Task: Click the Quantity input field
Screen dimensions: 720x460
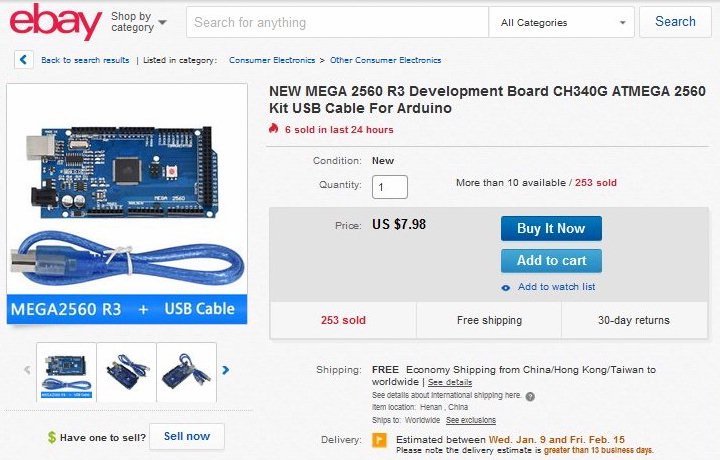Action: click(x=390, y=187)
